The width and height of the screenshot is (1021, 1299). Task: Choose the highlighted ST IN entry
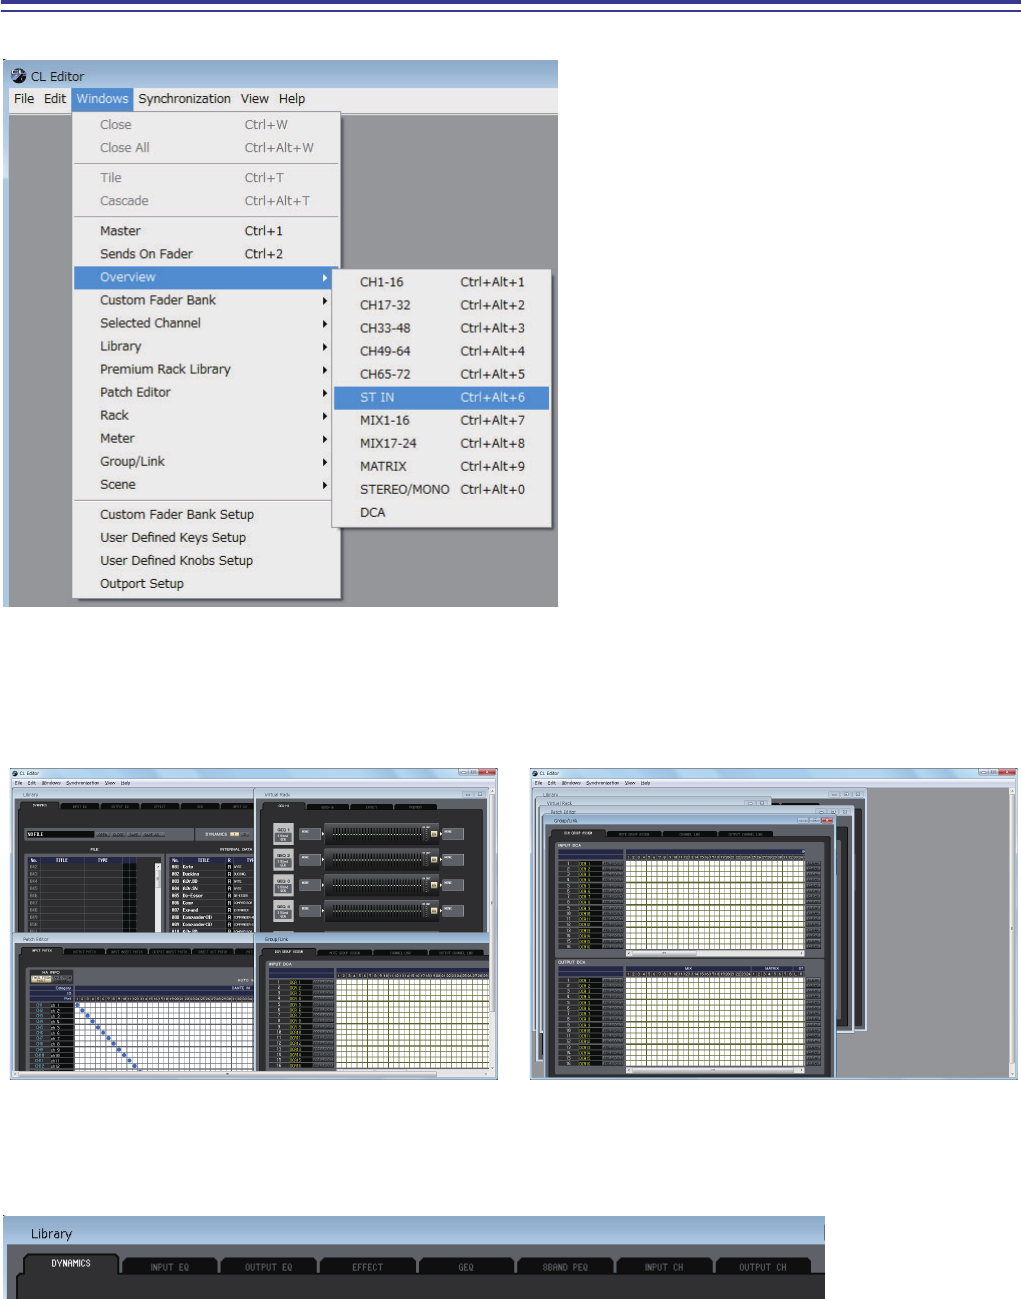point(442,397)
